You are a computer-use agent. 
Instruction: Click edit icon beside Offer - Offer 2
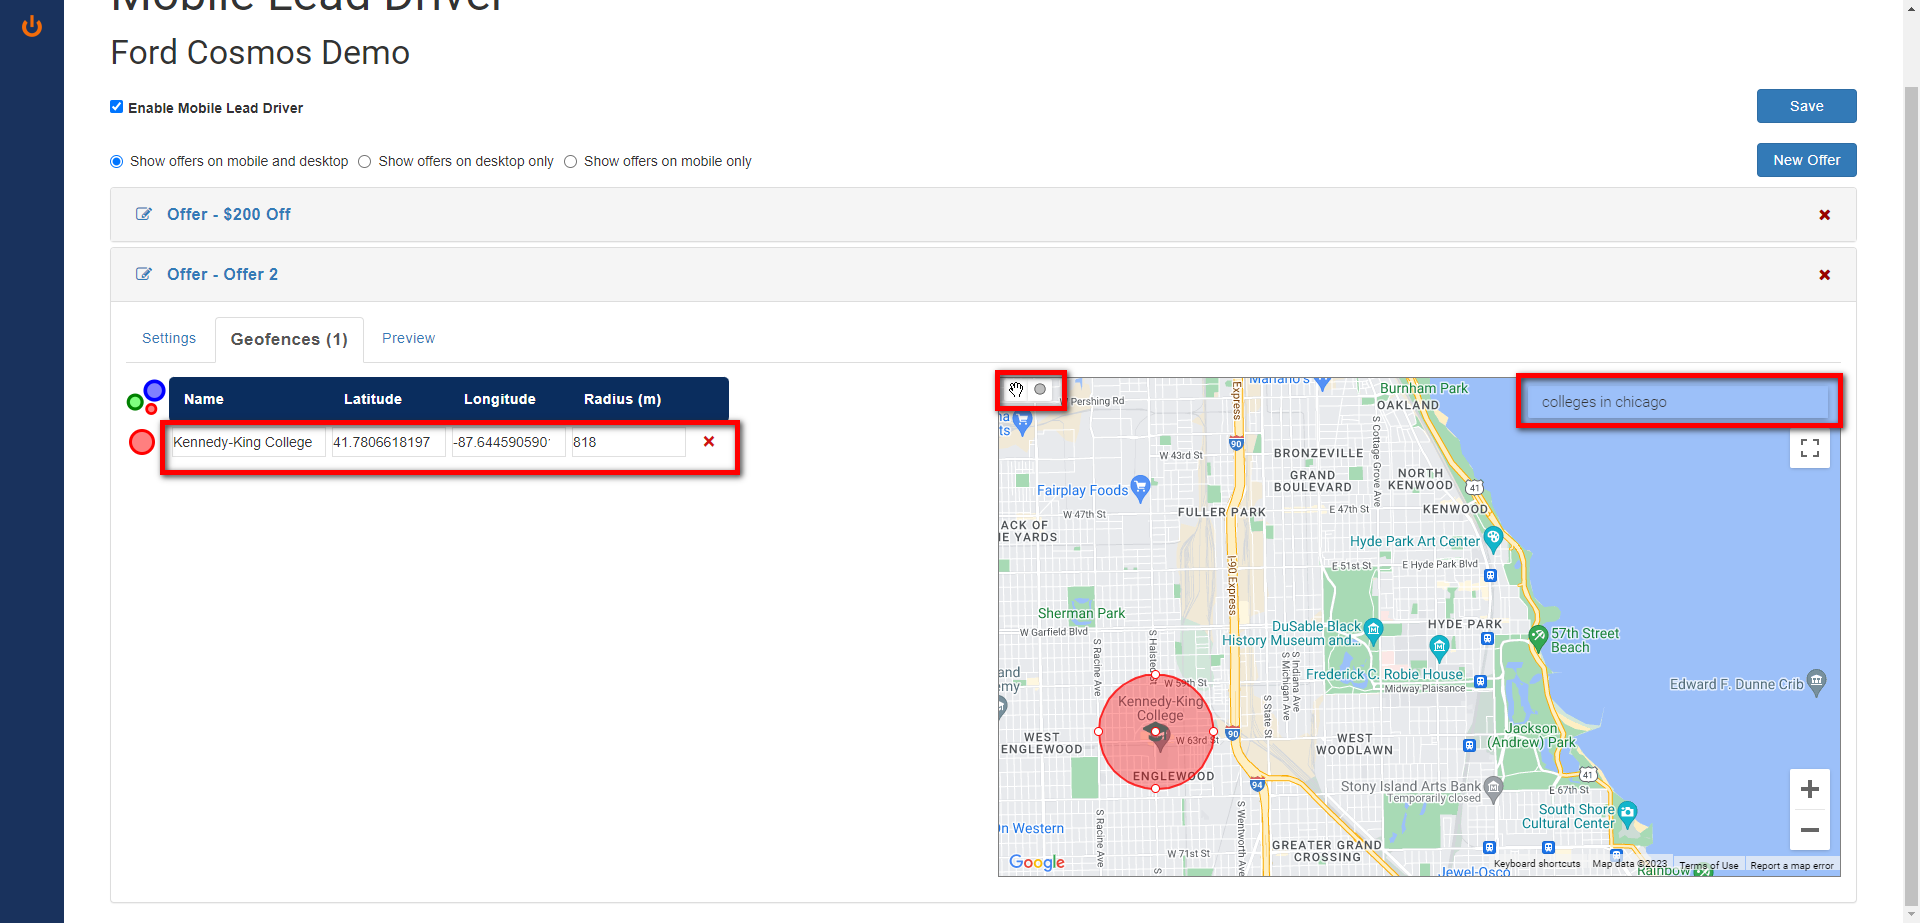coord(144,274)
